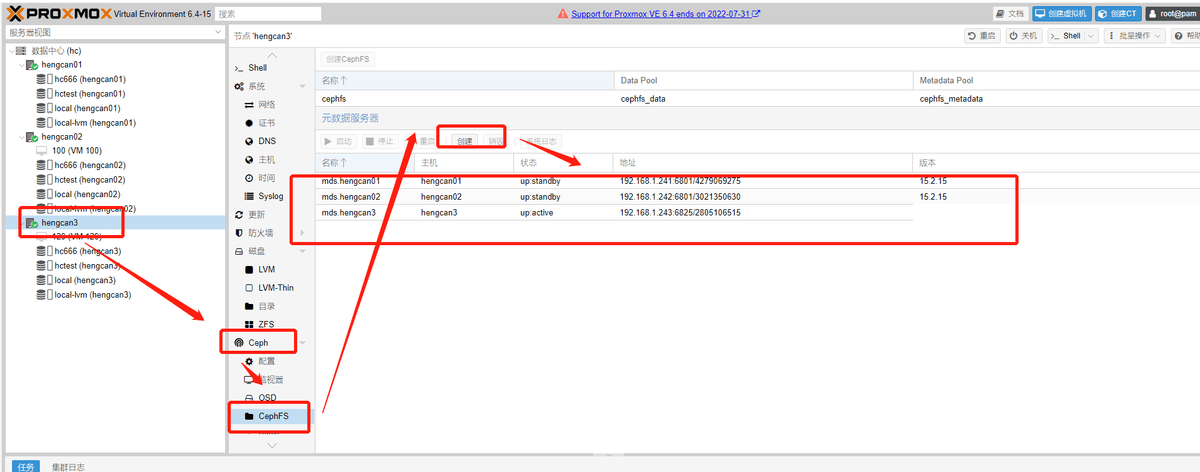Open the 文档 documentation button
The width and height of the screenshot is (1200, 472).
pos(1011,14)
